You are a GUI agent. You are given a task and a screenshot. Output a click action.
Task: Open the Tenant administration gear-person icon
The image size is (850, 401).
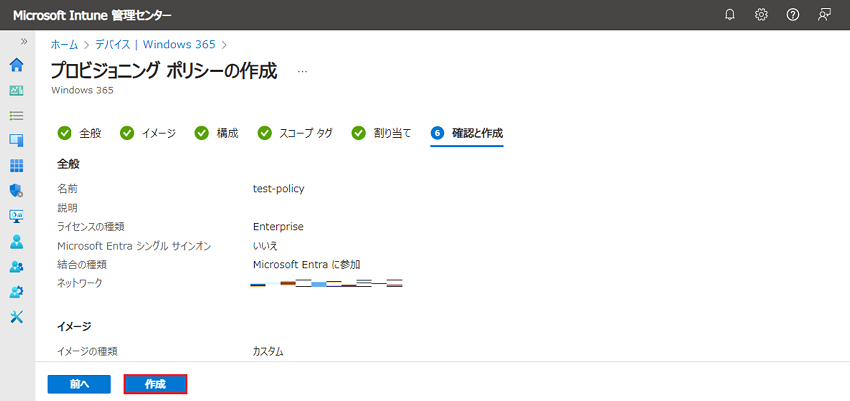[17, 292]
